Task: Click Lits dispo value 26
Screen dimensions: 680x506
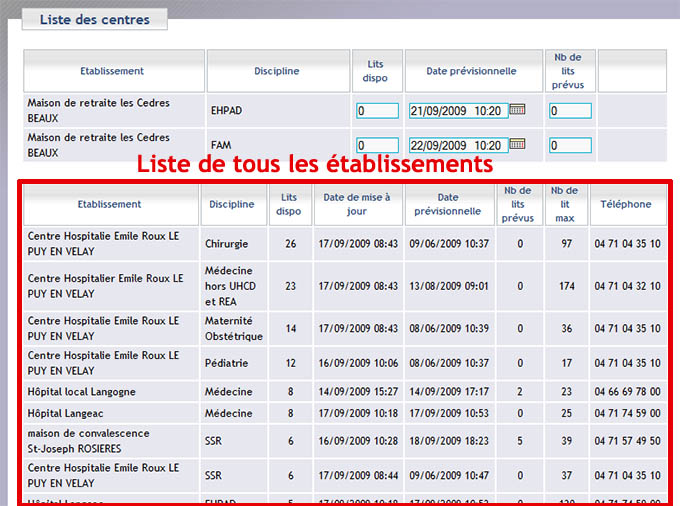Action: (x=291, y=244)
